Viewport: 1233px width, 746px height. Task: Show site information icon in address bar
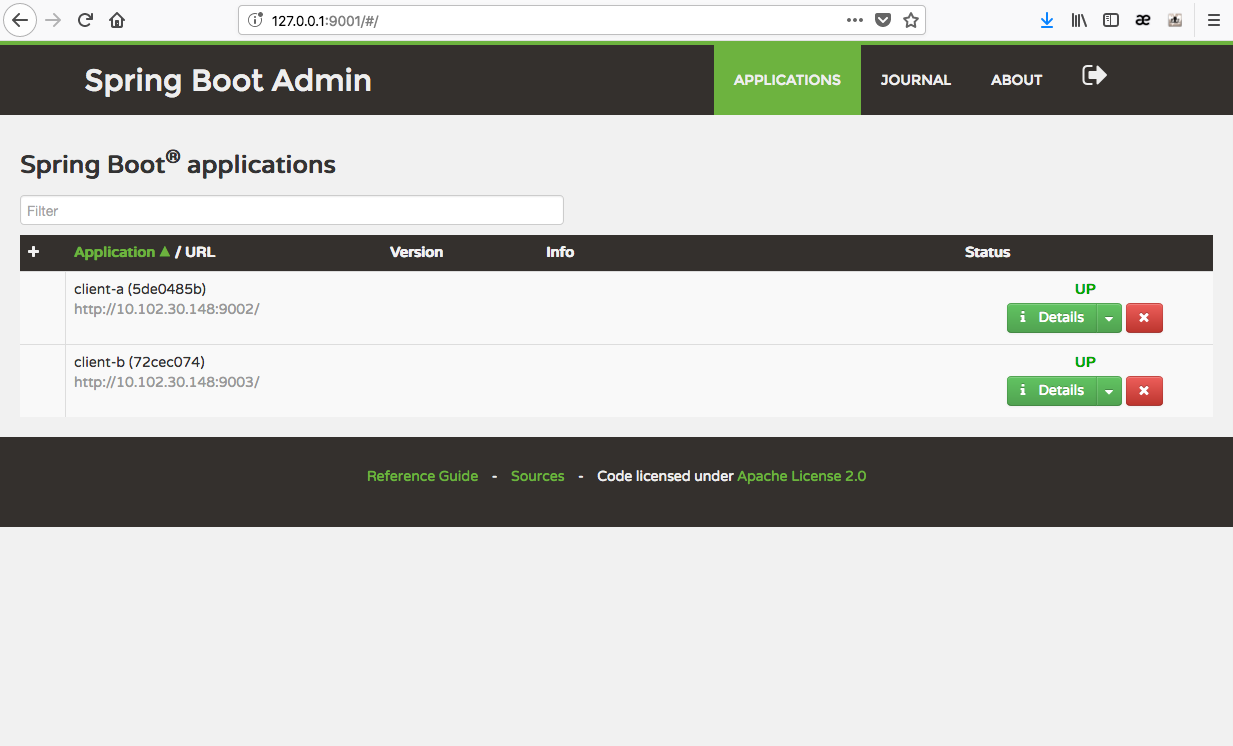point(255,20)
